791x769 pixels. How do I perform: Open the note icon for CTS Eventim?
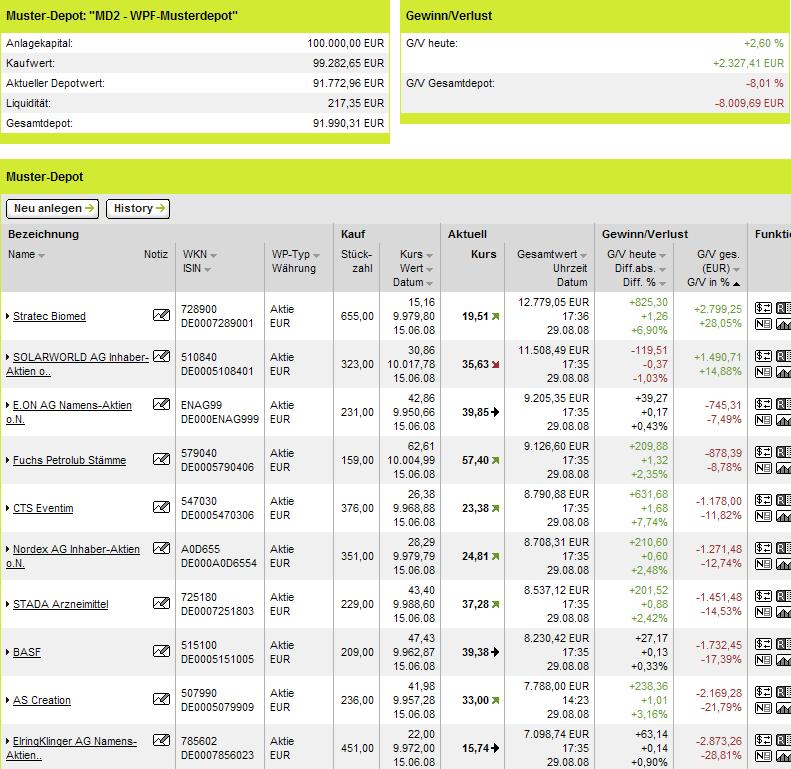(x=161, y=507)
